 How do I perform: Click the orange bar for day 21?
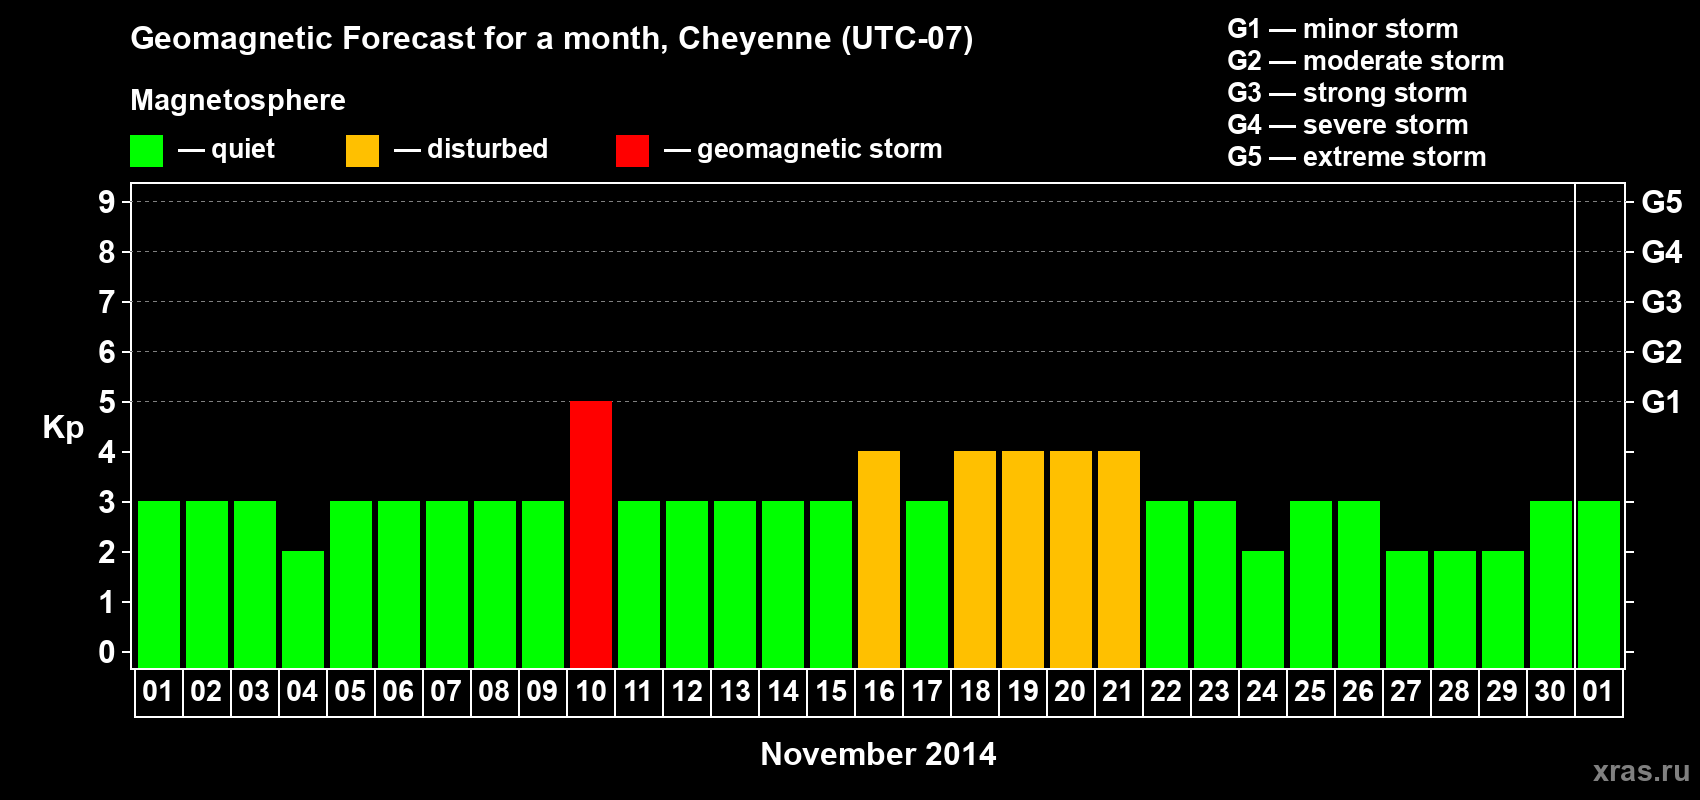click(x=1119, y=559)
